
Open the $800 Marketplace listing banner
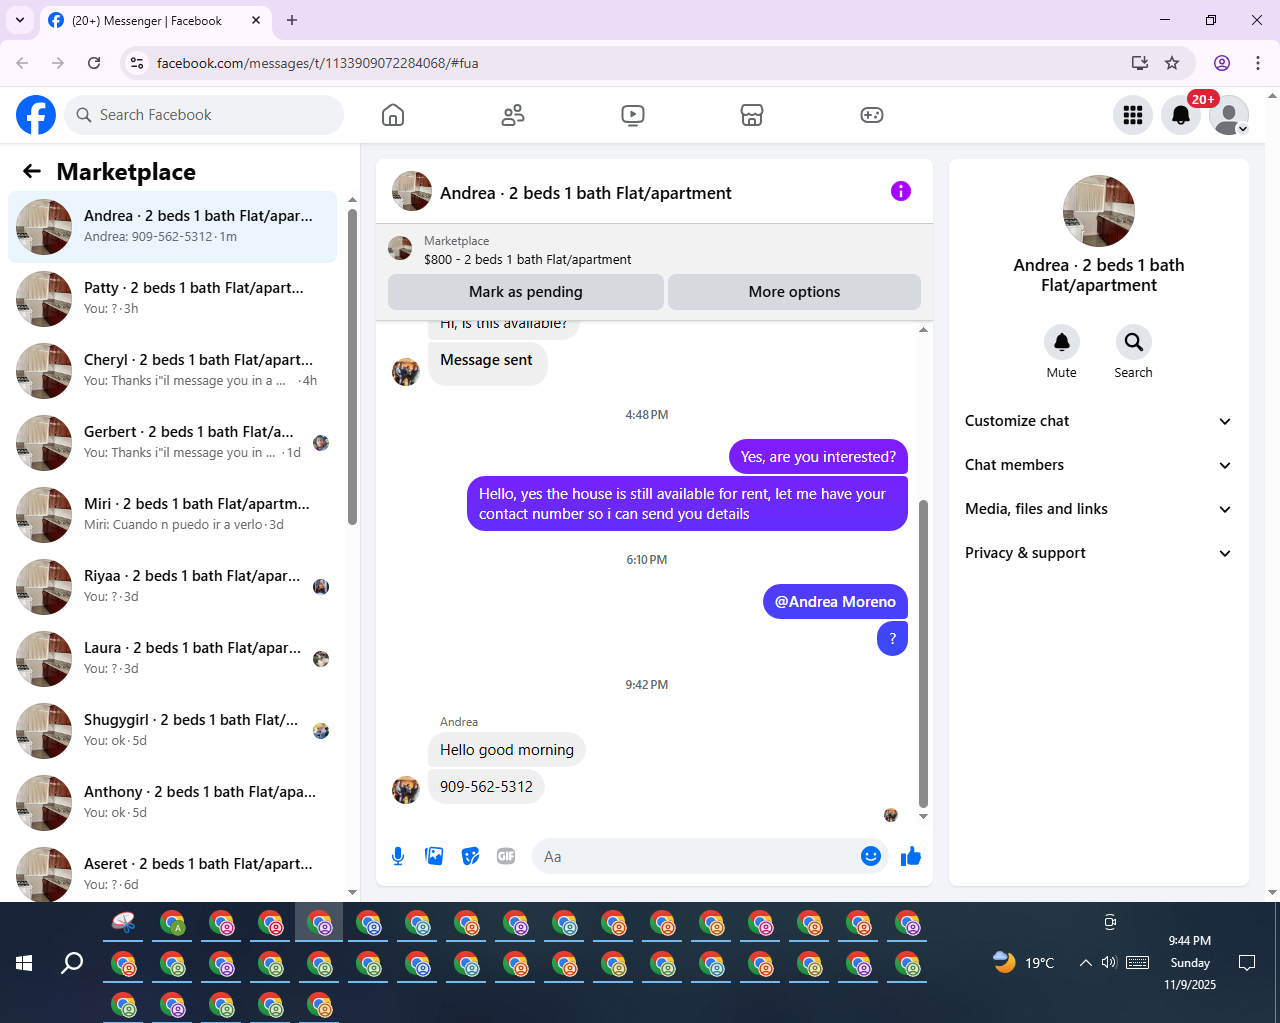(654, 250)
